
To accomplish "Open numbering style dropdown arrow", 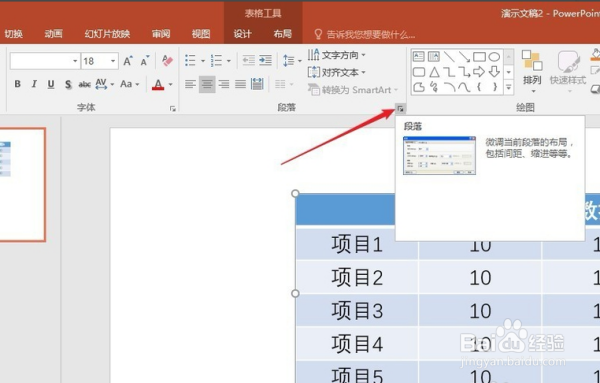I will 228,61.
